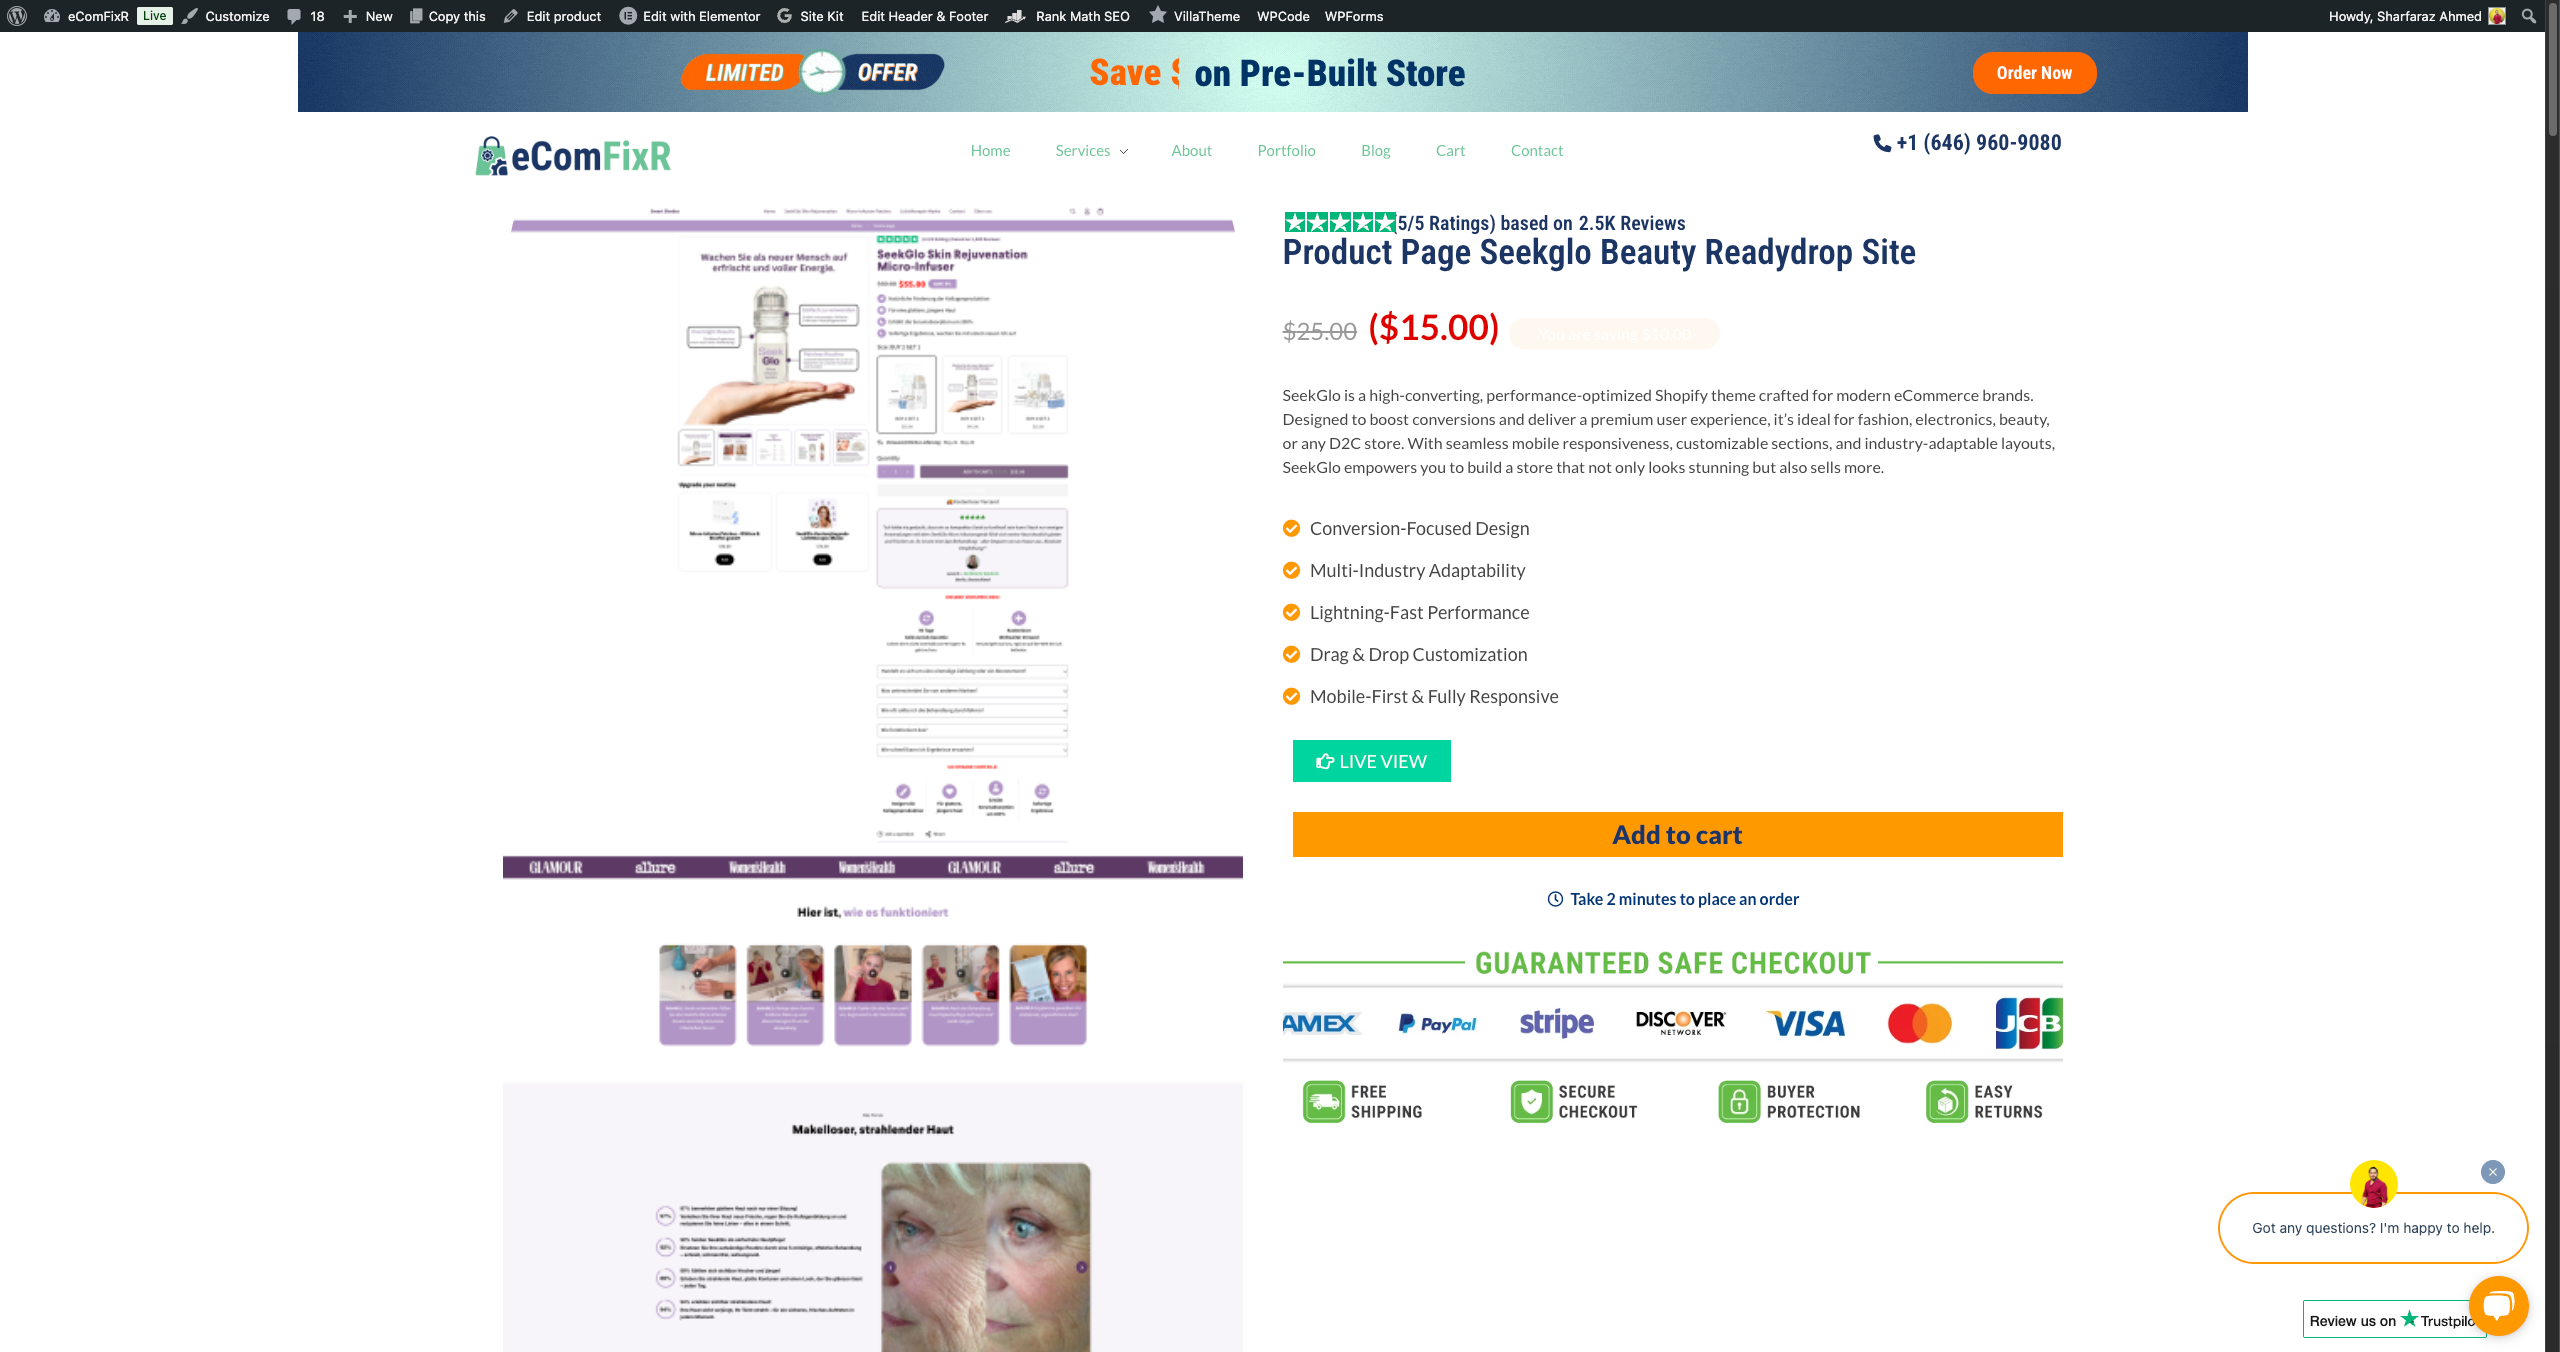Open the Blog menu item
The width and height of the screenshot is (2560, 1352).
click(1375, 150)
